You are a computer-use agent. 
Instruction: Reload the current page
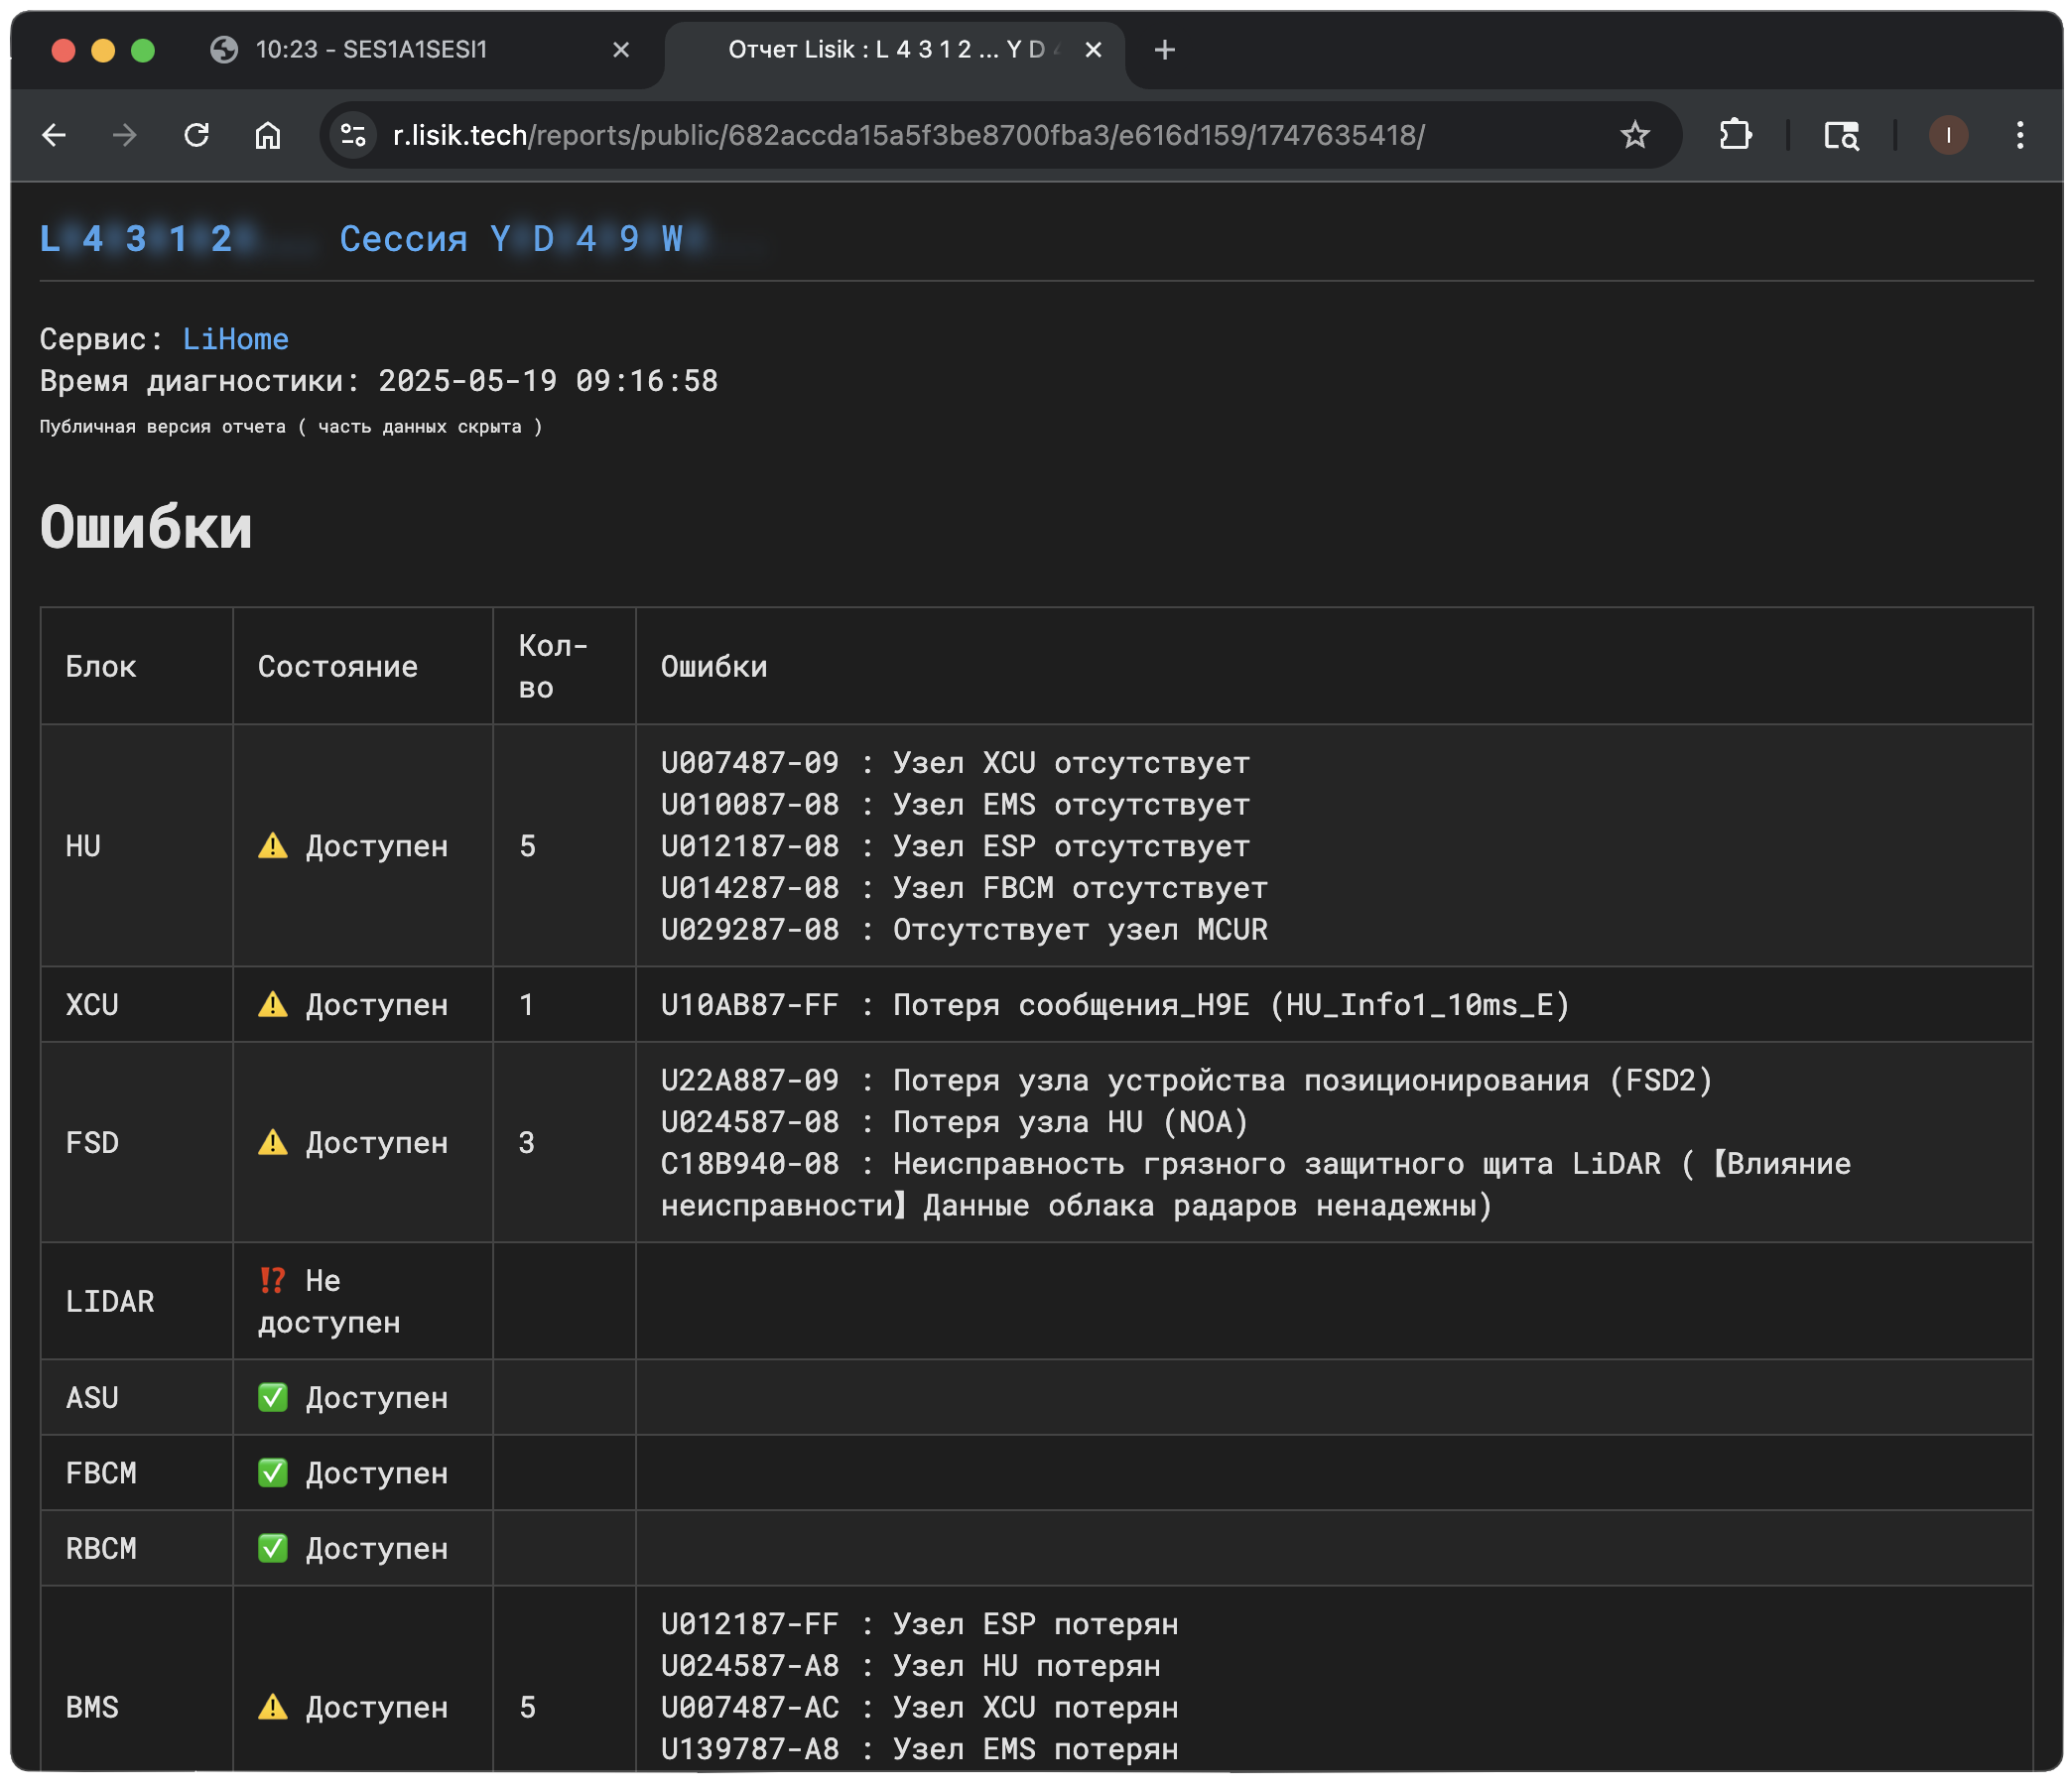click(197, 135)
